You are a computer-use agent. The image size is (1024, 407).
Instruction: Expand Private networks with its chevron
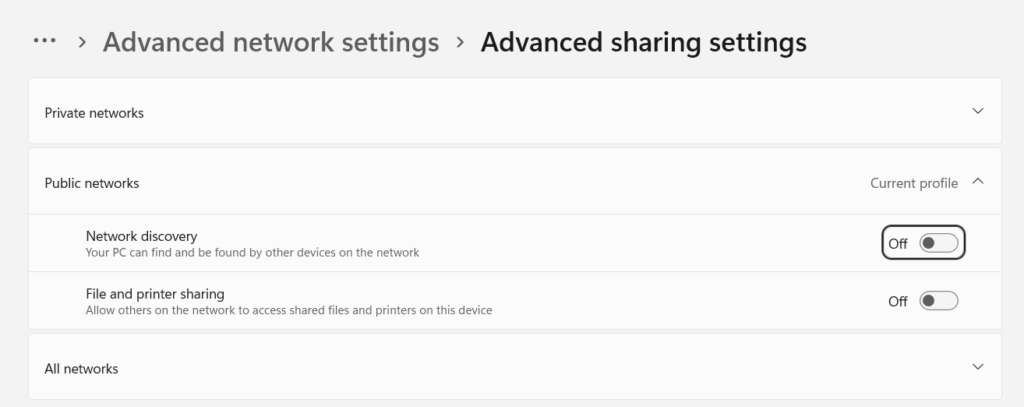(x=978, y=112)
